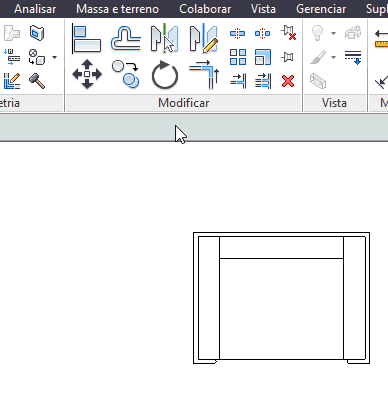Viewport: 388px width, 416px height.
Task: Activate the Offset tool icon
Action: click(126, 39)
